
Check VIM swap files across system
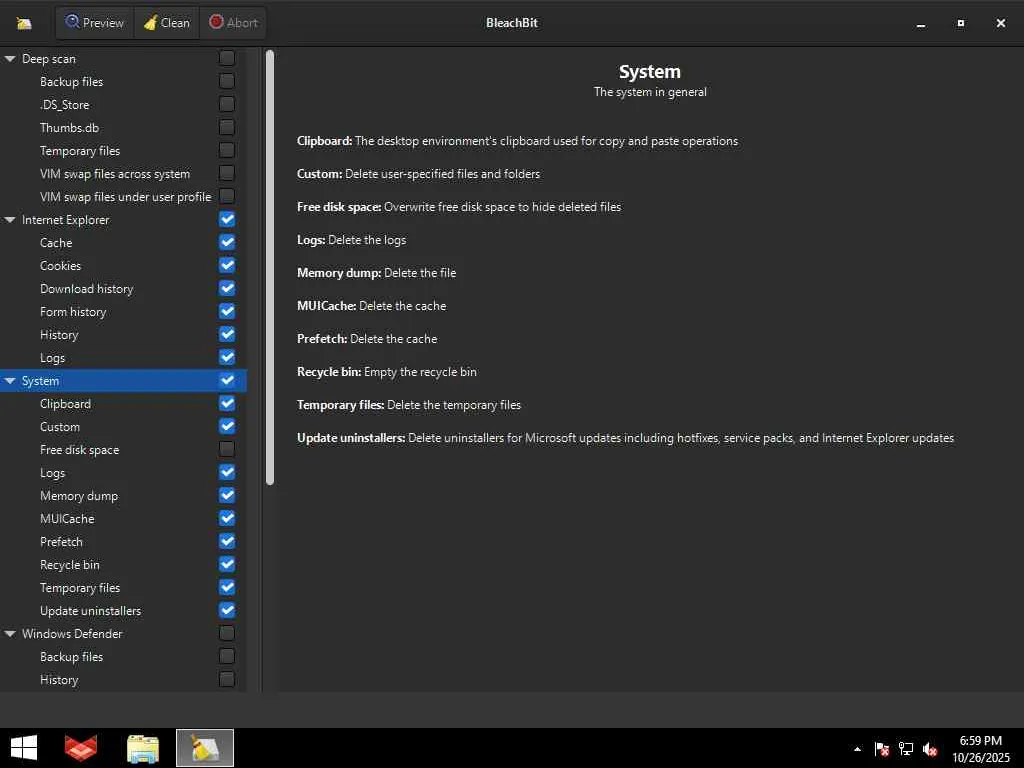(x=227, y=173)
